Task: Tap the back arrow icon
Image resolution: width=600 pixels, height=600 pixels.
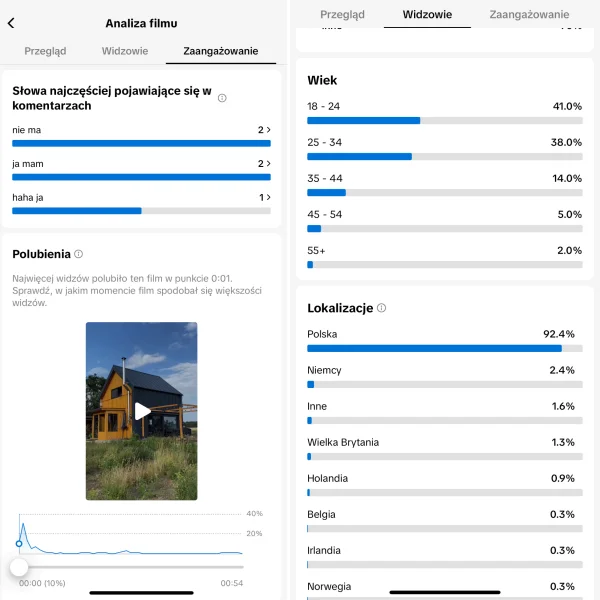Action: (11, 23)
